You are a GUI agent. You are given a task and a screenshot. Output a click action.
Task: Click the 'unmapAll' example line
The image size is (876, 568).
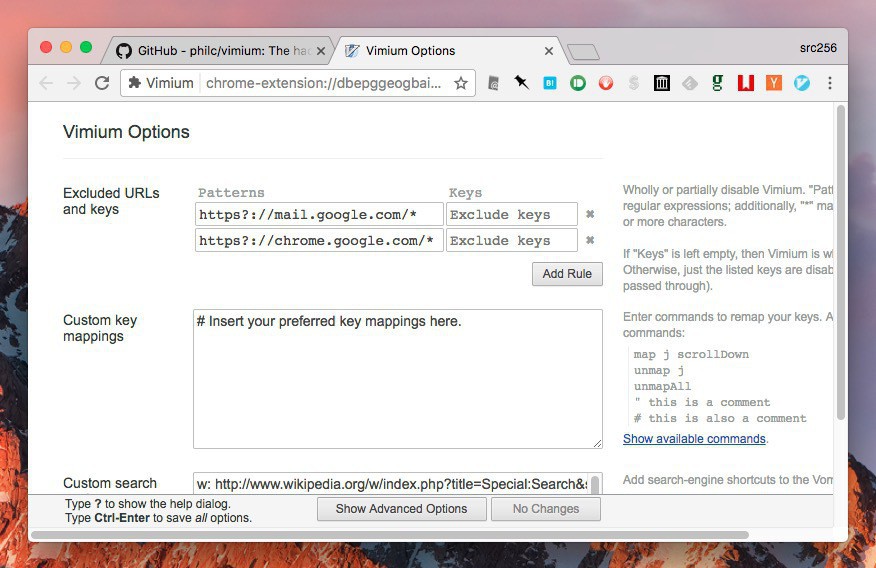coord(662,386)
